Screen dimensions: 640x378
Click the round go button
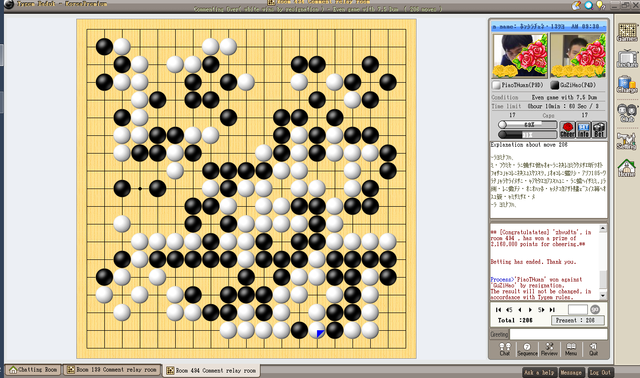tap(595, 309)
